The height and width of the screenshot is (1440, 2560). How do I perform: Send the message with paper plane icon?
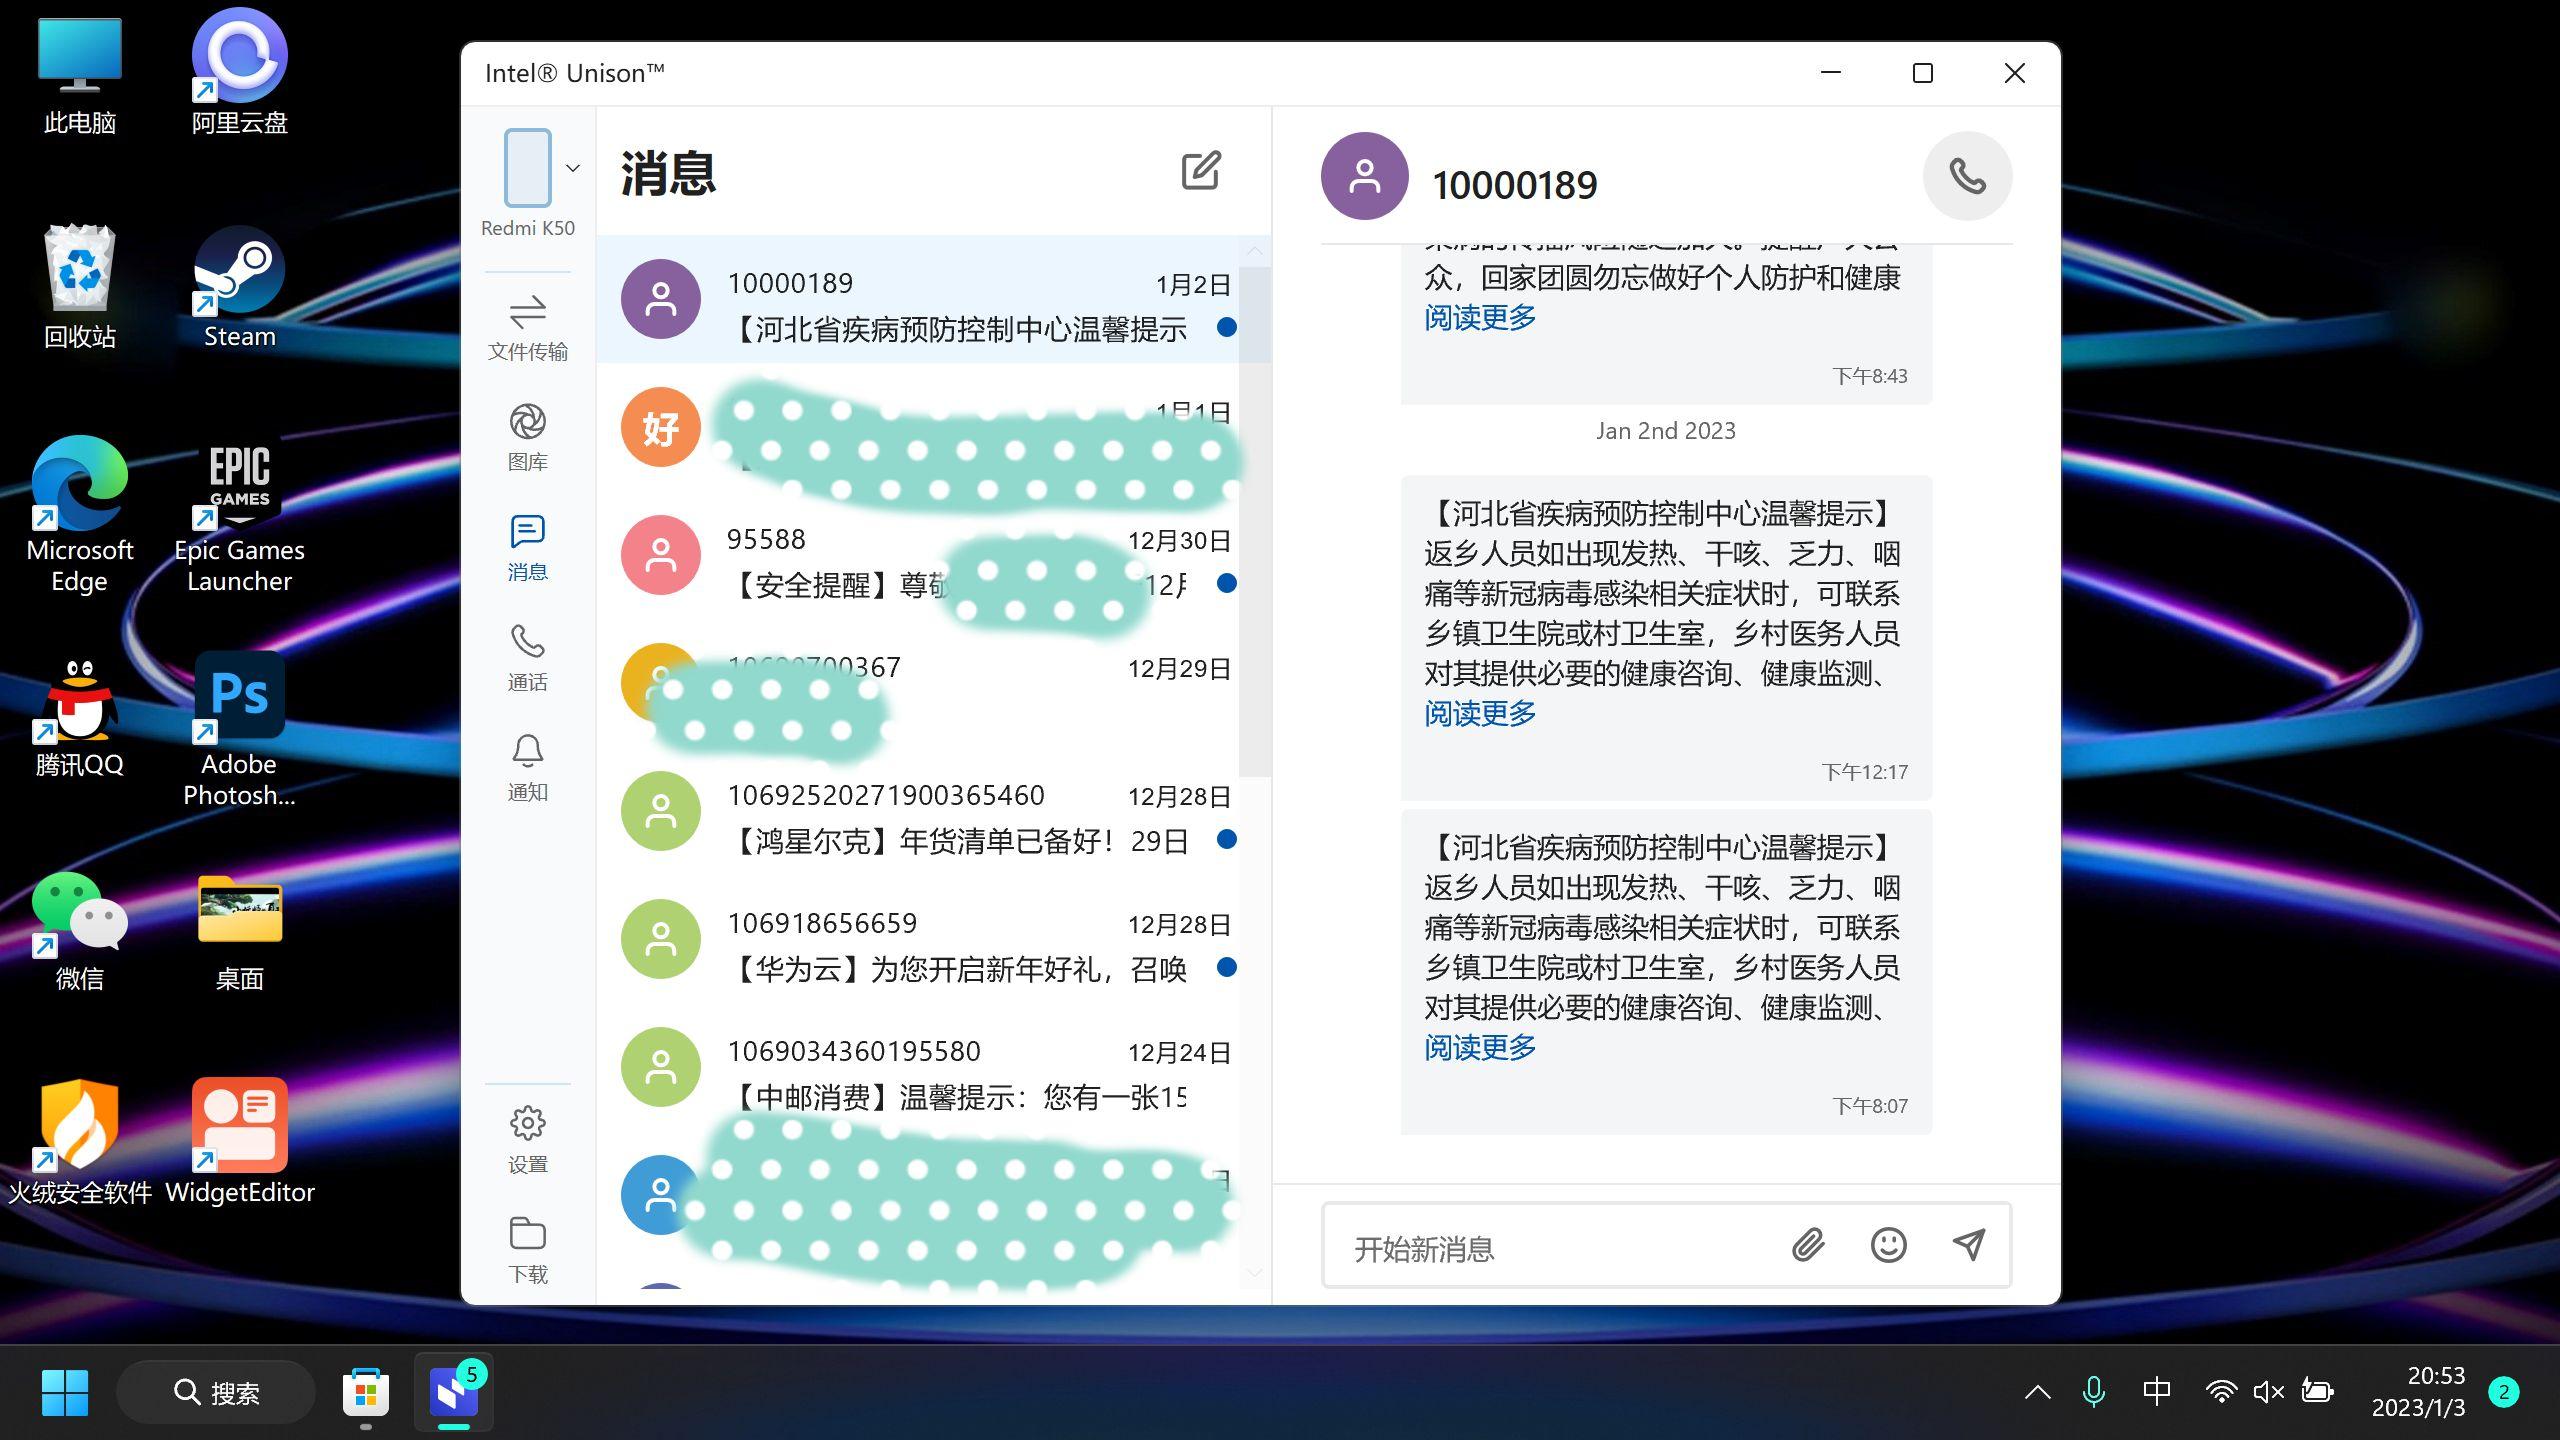coord(1969,1245)
